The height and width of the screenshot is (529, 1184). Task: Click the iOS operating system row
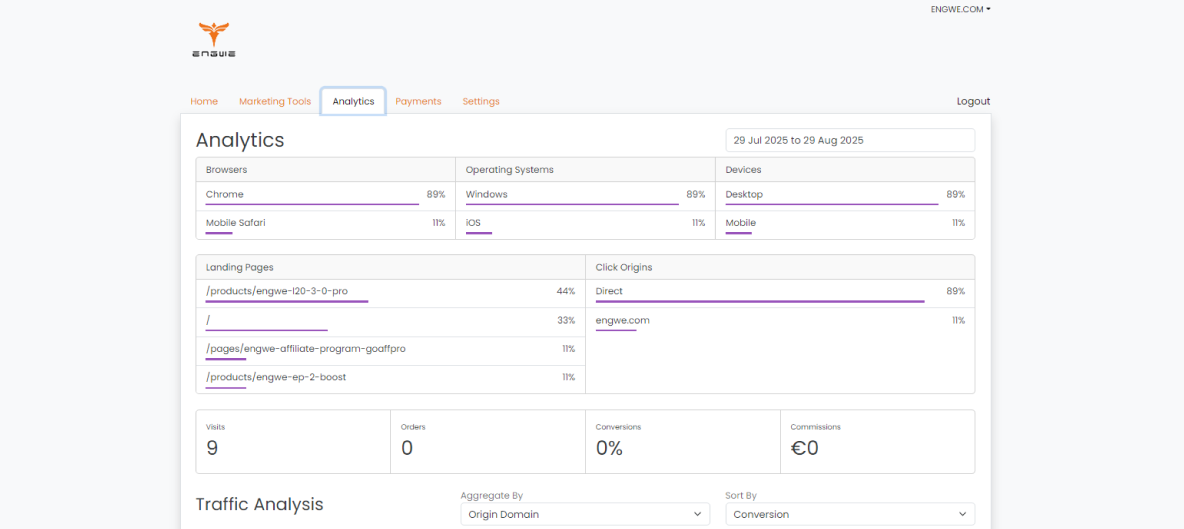click(585, 225)
